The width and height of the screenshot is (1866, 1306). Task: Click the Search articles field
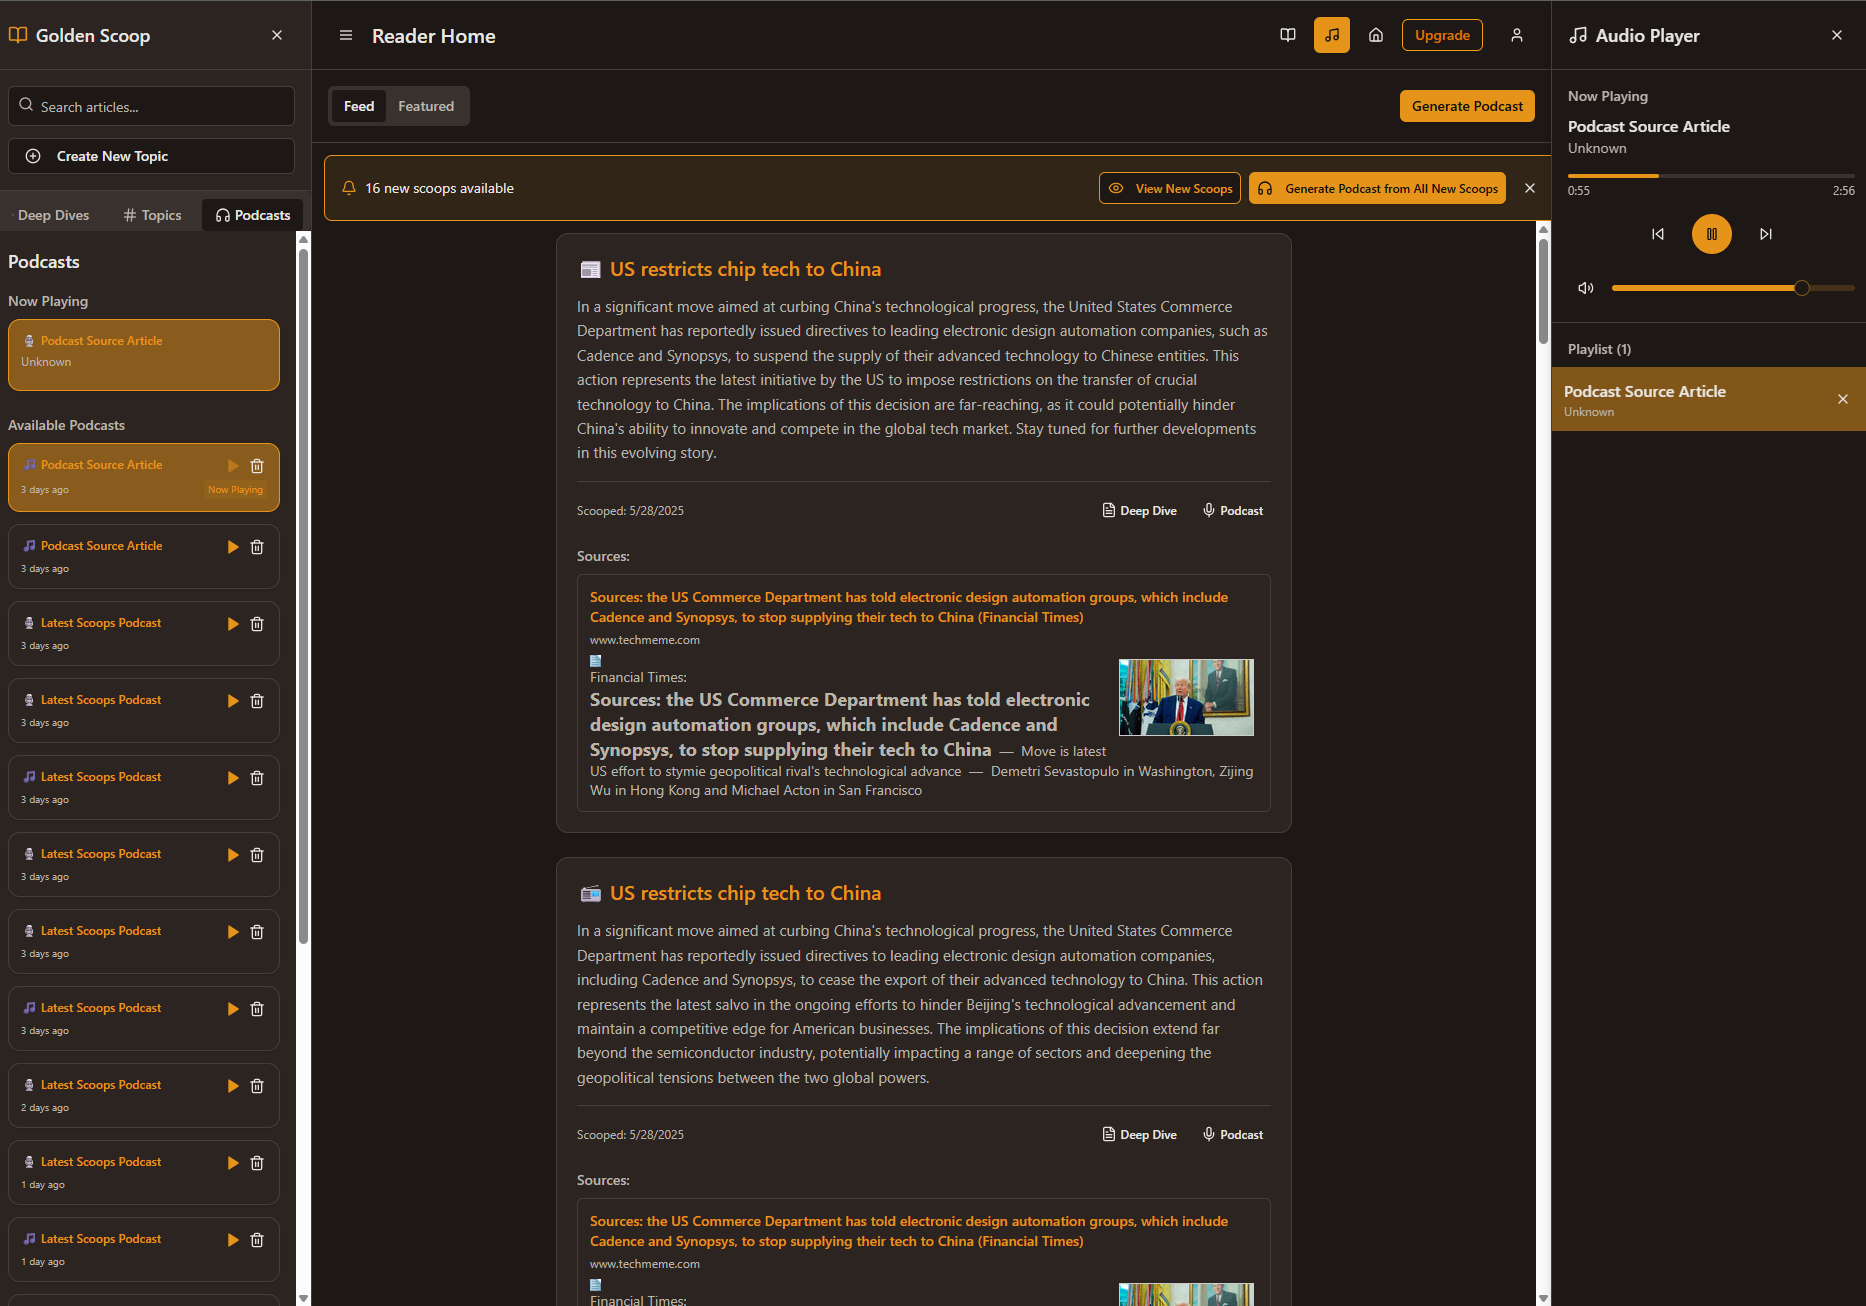(x=152, y=106)
